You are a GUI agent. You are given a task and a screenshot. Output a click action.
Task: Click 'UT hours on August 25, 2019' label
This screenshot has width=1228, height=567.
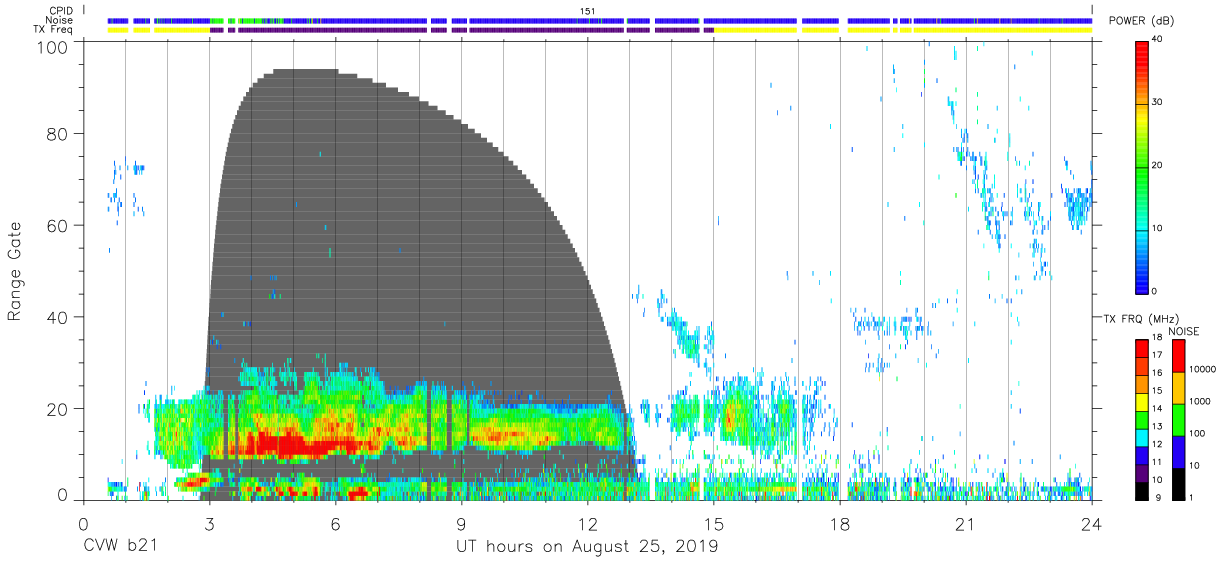(x=587, y=547)
